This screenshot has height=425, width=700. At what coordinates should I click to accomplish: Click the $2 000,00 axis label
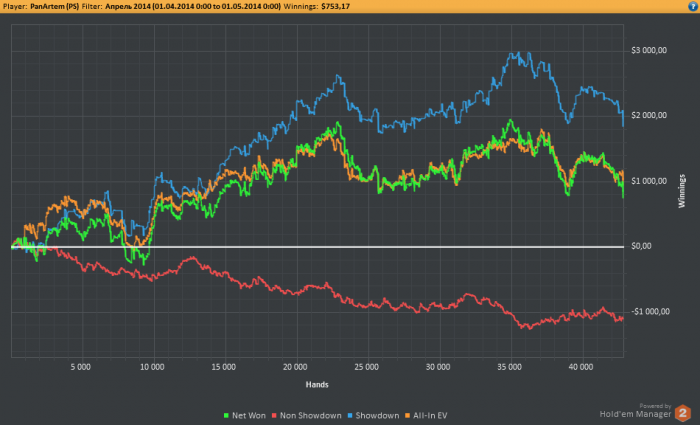coord(649,116)
